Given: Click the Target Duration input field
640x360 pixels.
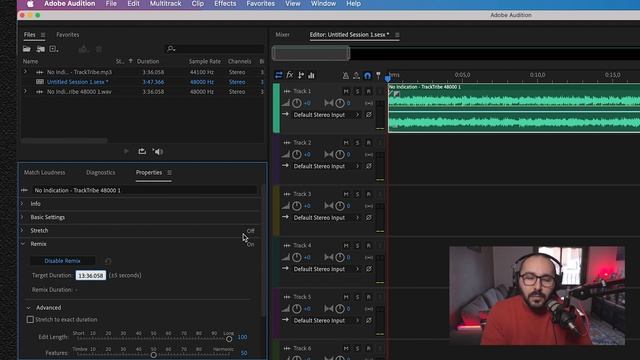Looking at the screenshot, I should click(91, 276).
